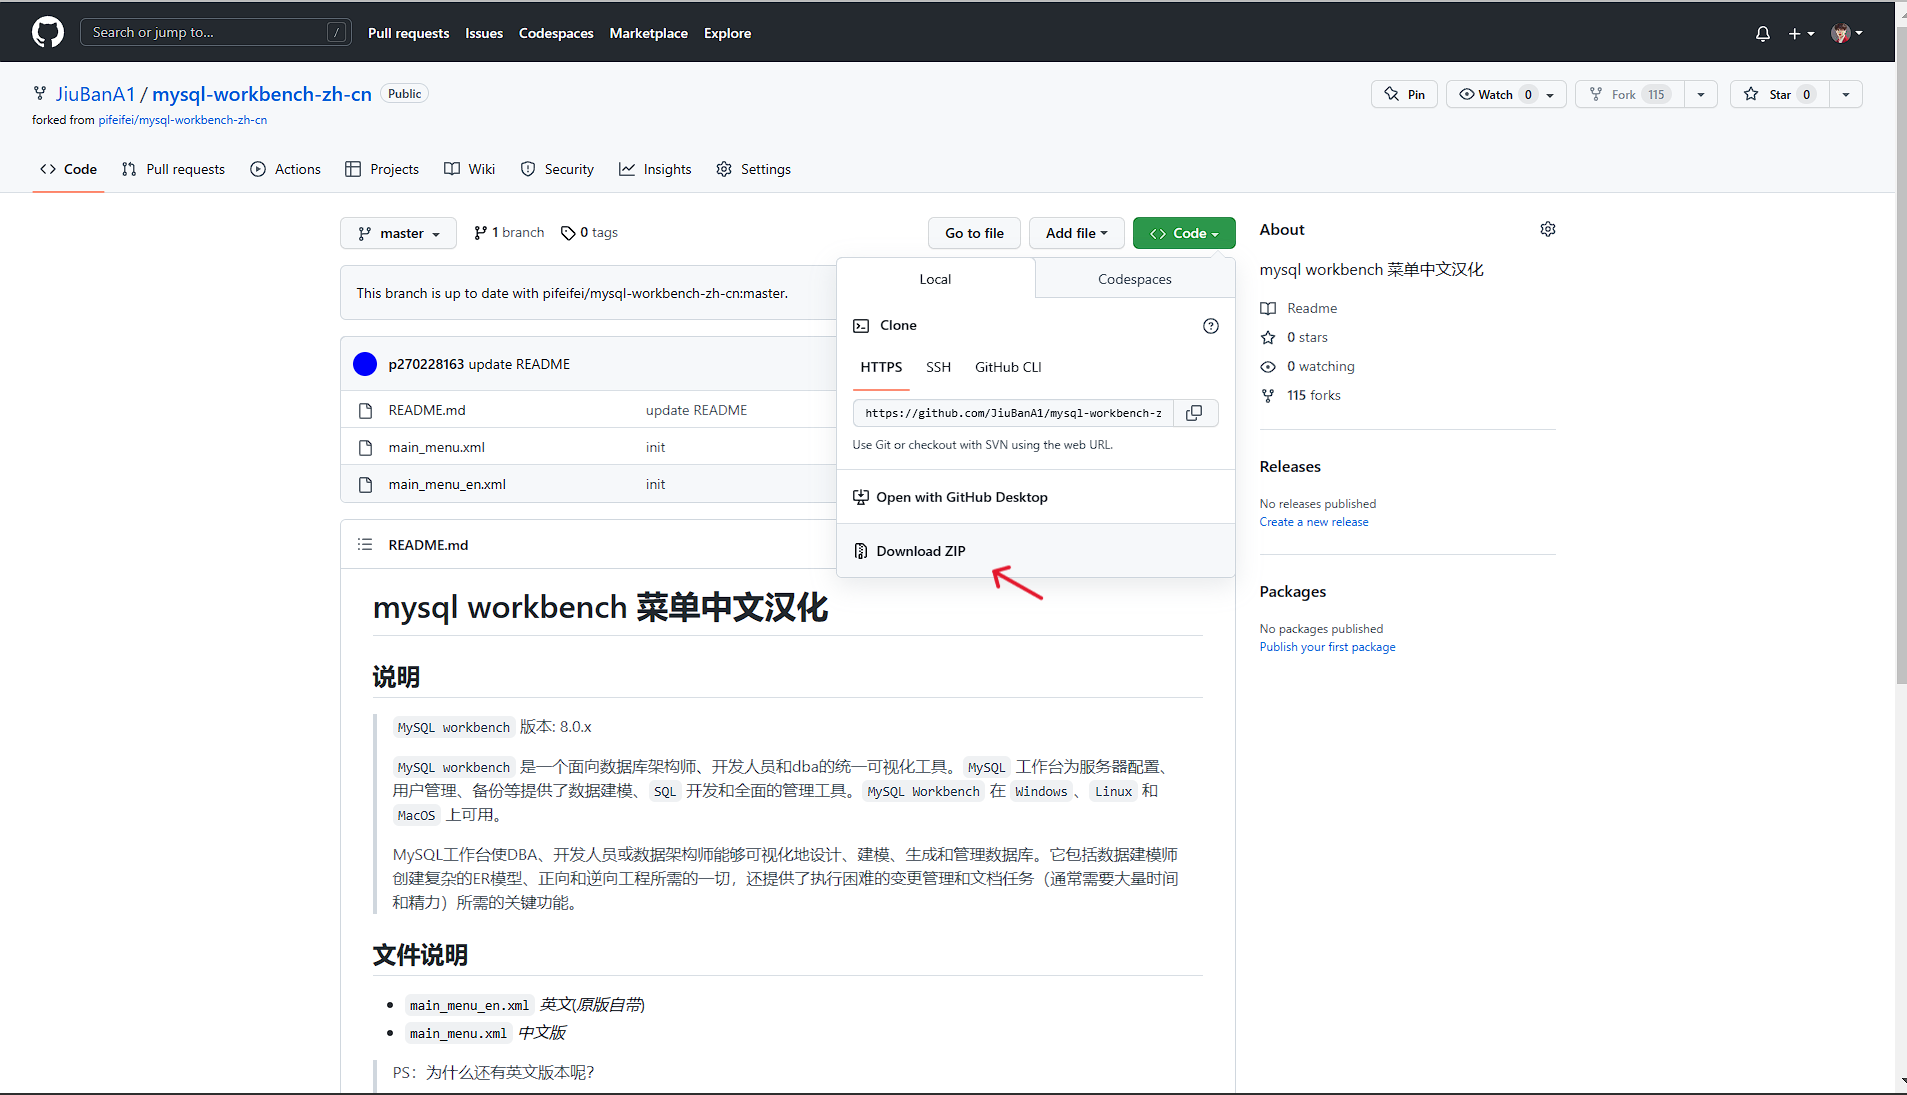Download ZIP of the repository
1907x1095 pixels.
1036,551
